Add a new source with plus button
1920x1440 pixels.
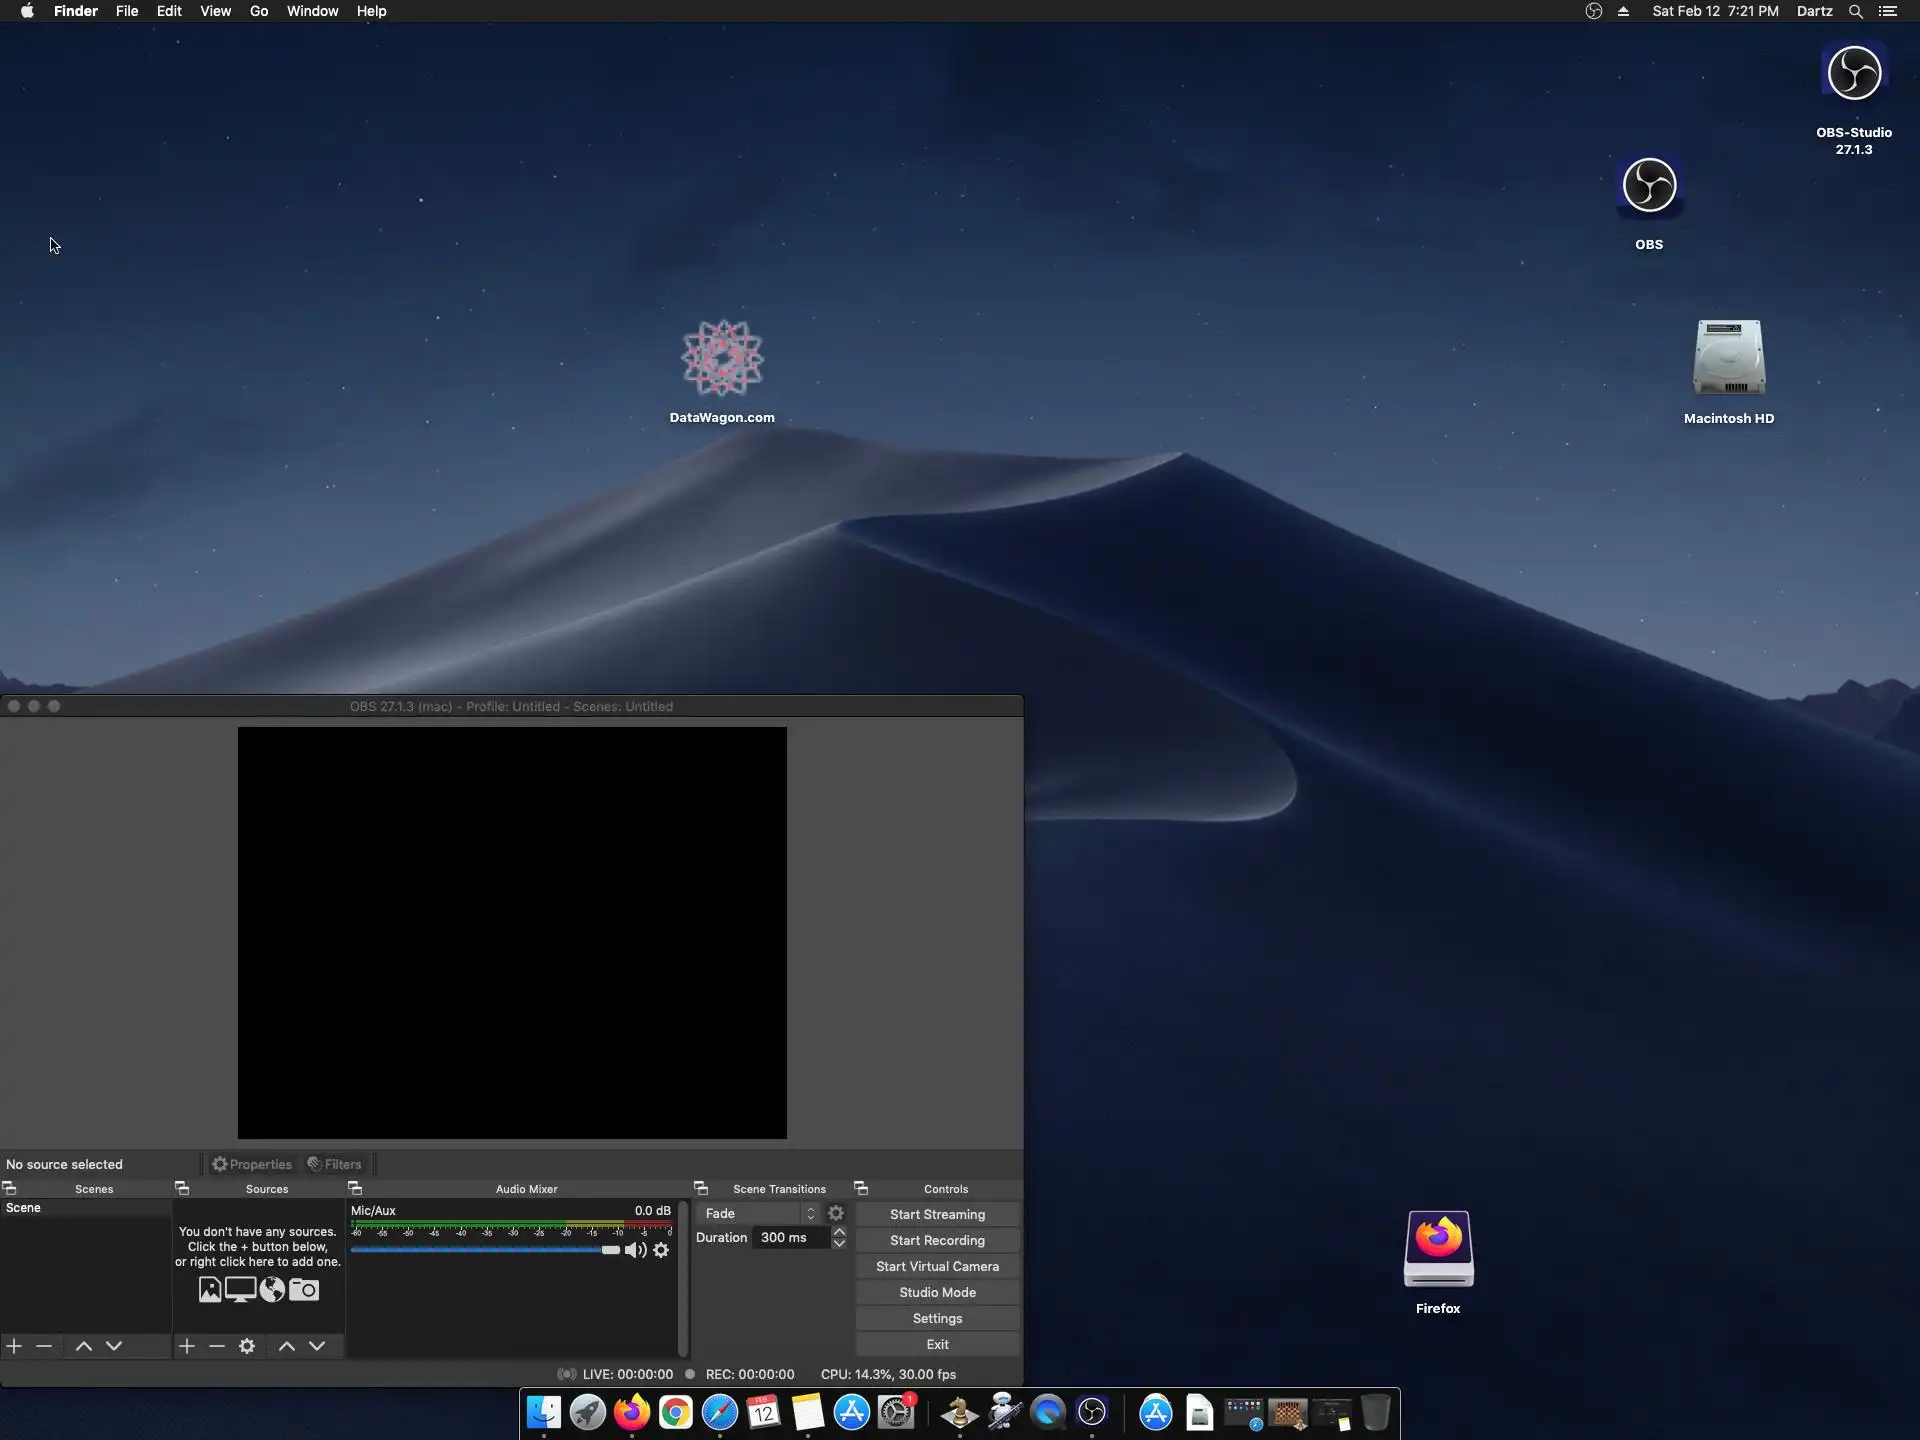coord(187,1346)
